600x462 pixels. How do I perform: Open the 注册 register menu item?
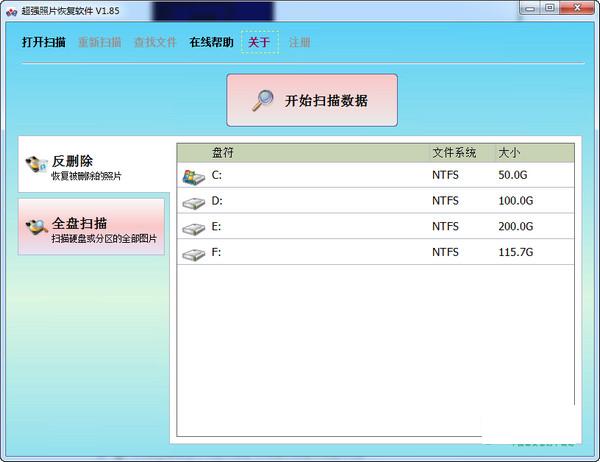point(300,43)
